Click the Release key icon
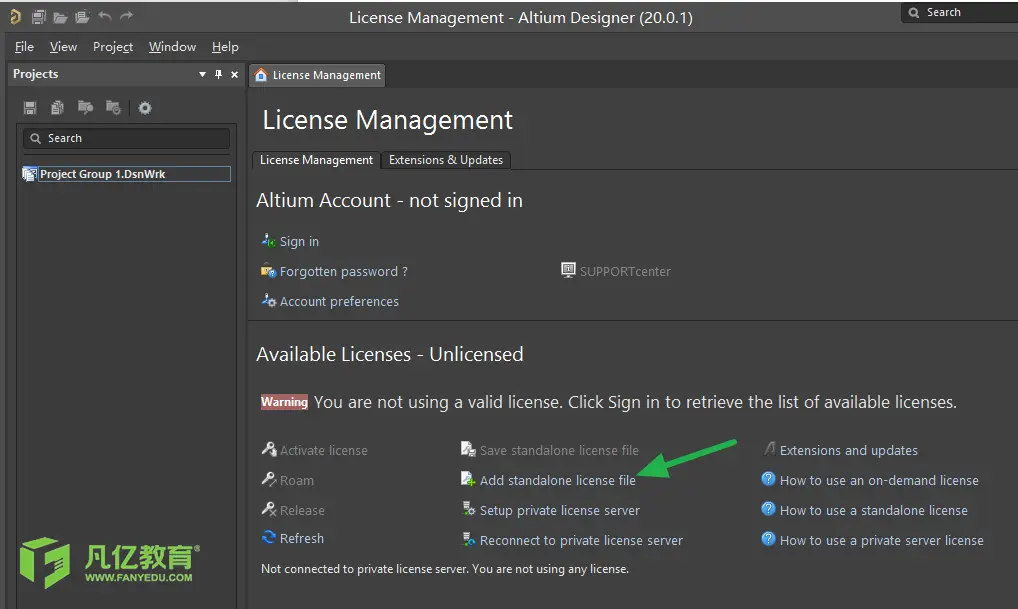Image resolution: width=1018 pixels, height=609 pixels. tap(269, 509)
